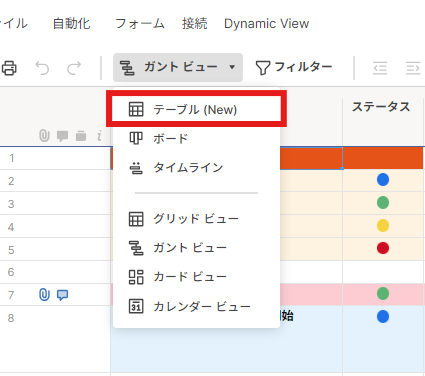Open the comment bubble on row 7

click(62, 295)
